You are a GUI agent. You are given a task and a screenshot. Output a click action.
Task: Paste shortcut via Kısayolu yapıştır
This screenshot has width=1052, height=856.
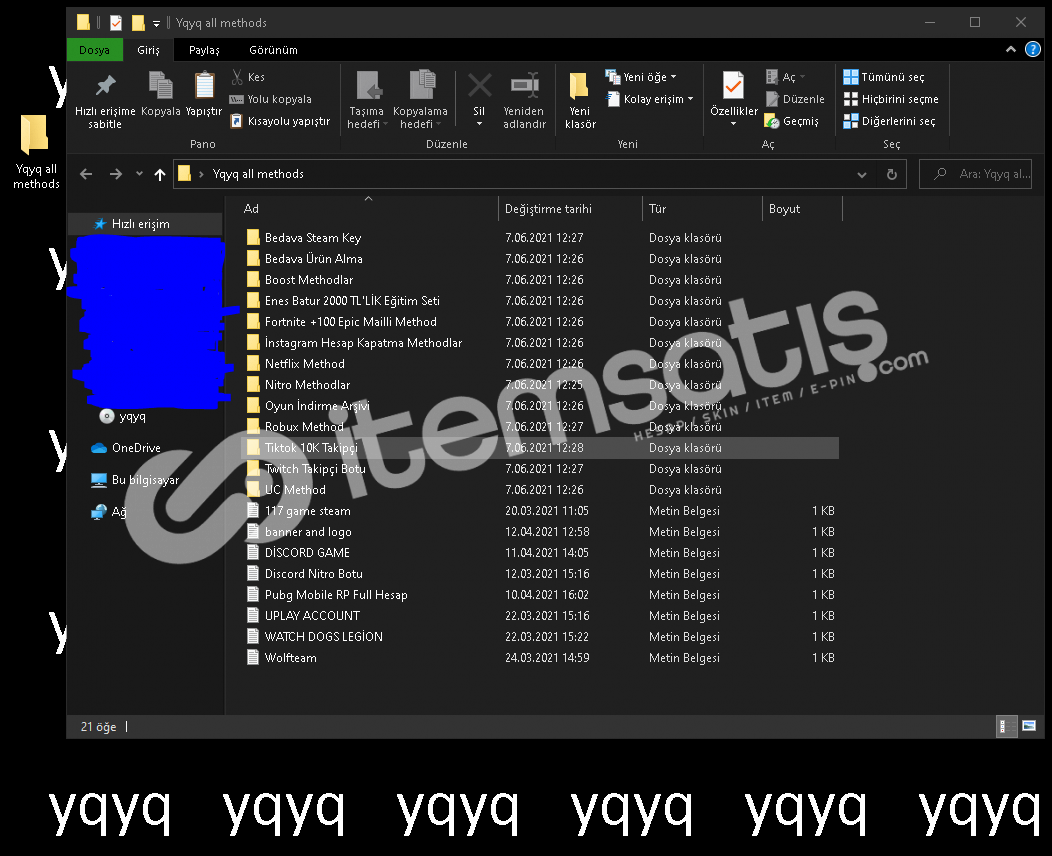click(x=280, y=121)
